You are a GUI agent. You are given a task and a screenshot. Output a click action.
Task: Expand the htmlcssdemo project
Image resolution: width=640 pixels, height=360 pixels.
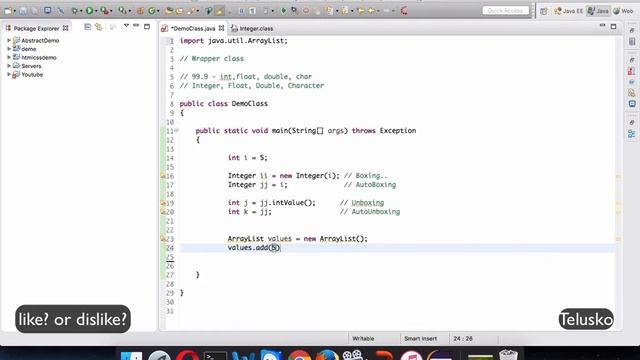point(9,57)
